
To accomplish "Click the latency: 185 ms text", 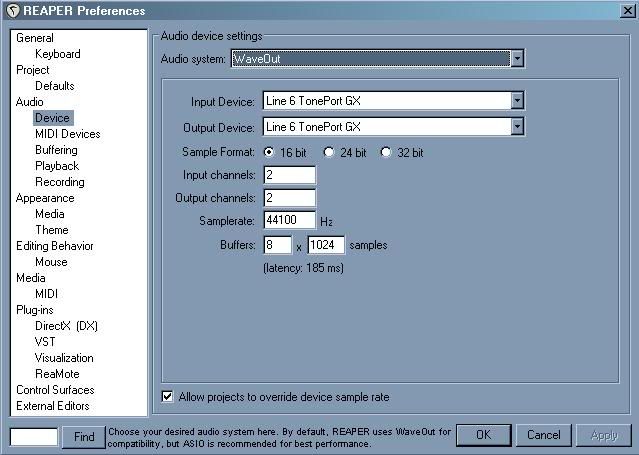I will pyautogui.click(x=304, y=268).
